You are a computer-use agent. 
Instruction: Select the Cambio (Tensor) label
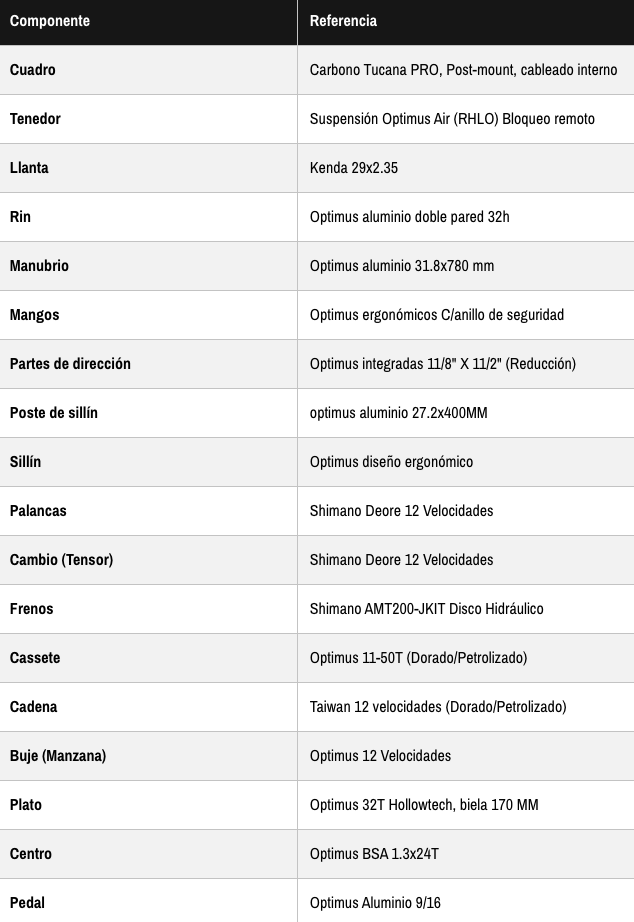61,560
